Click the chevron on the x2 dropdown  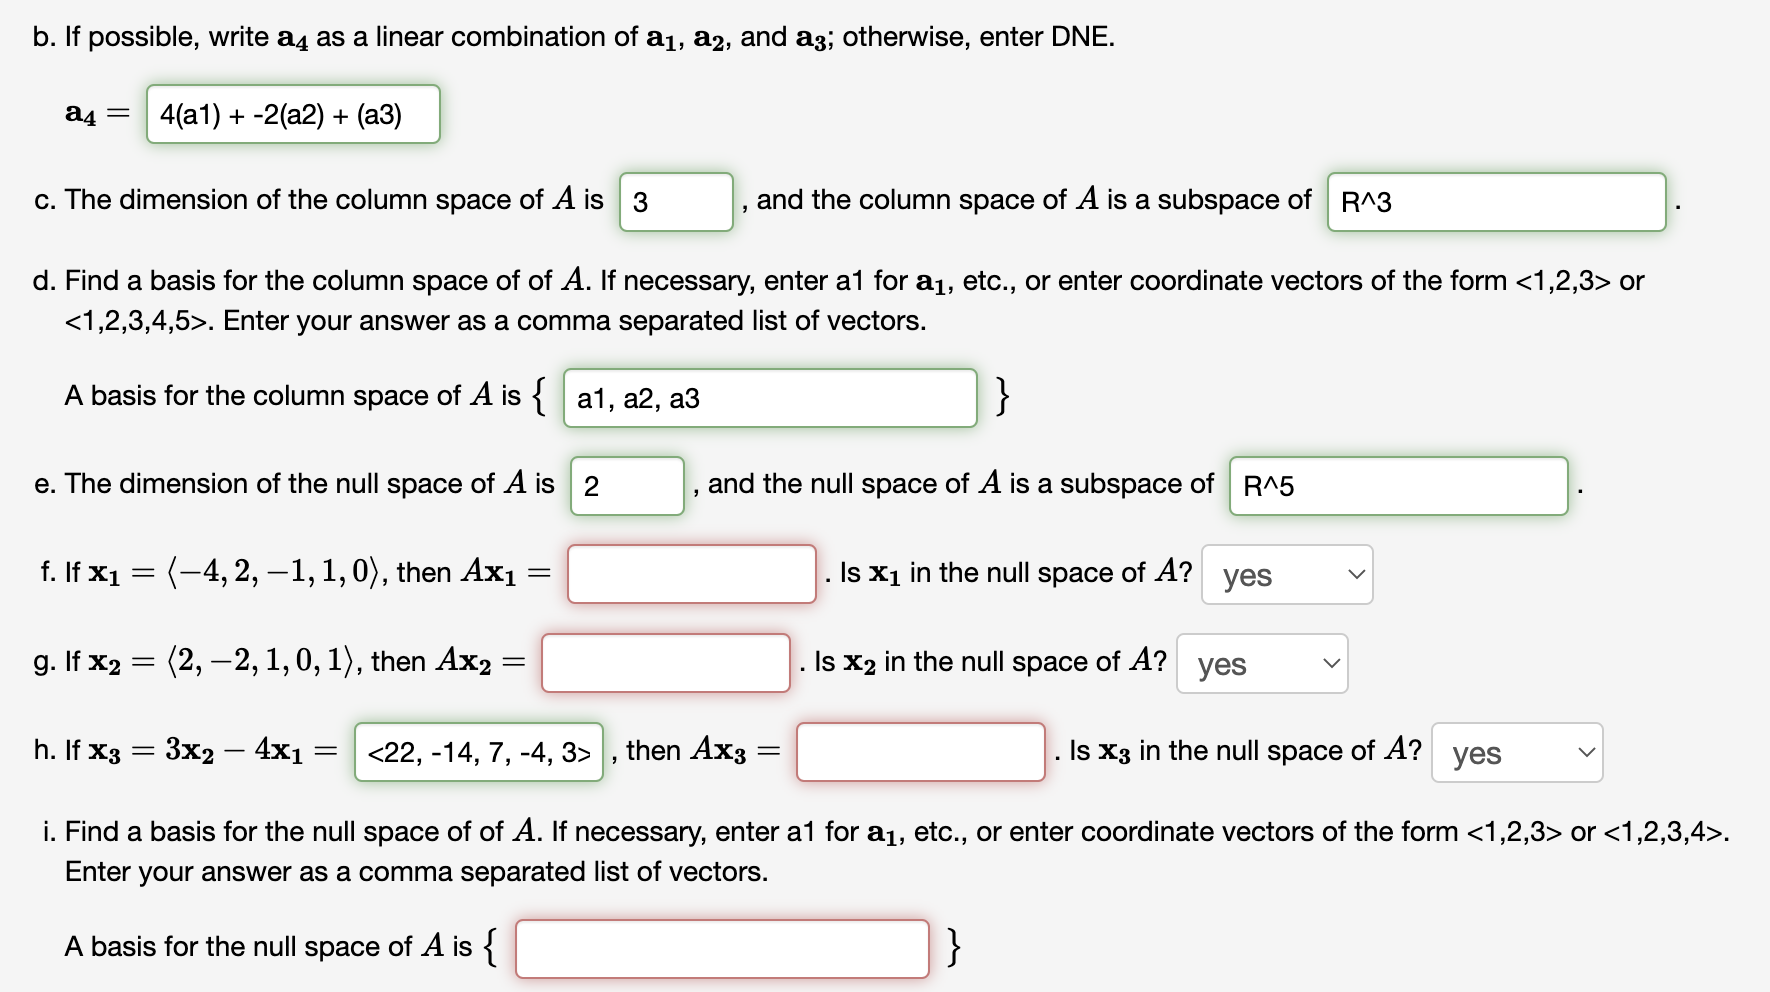point(1330,663)
